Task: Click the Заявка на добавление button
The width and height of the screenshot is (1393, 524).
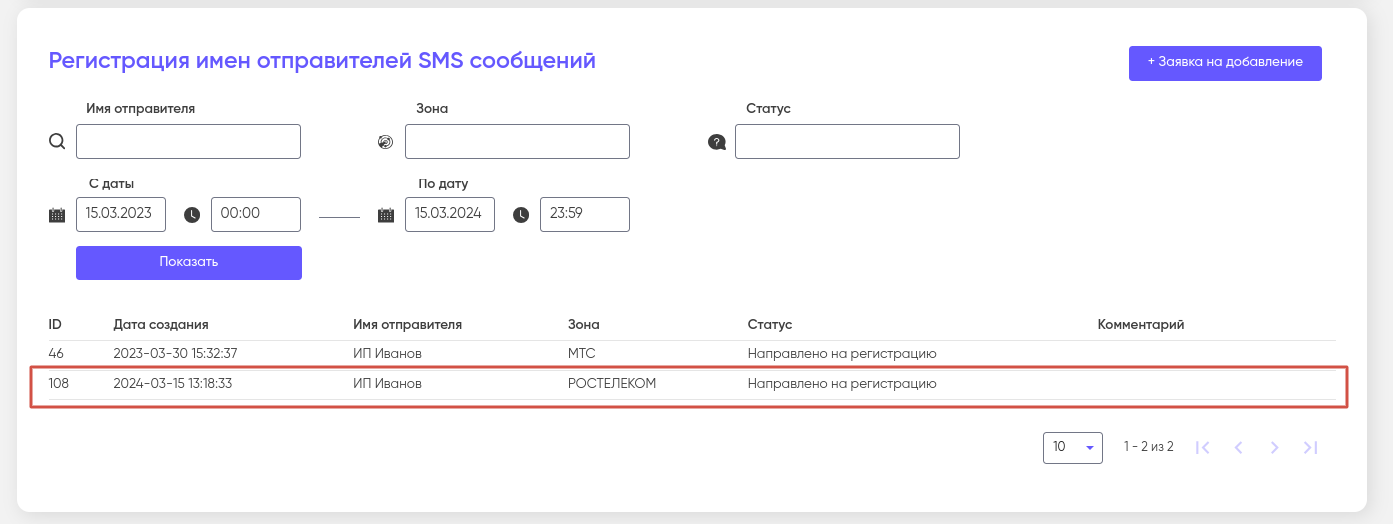Action: (1225, 62)
